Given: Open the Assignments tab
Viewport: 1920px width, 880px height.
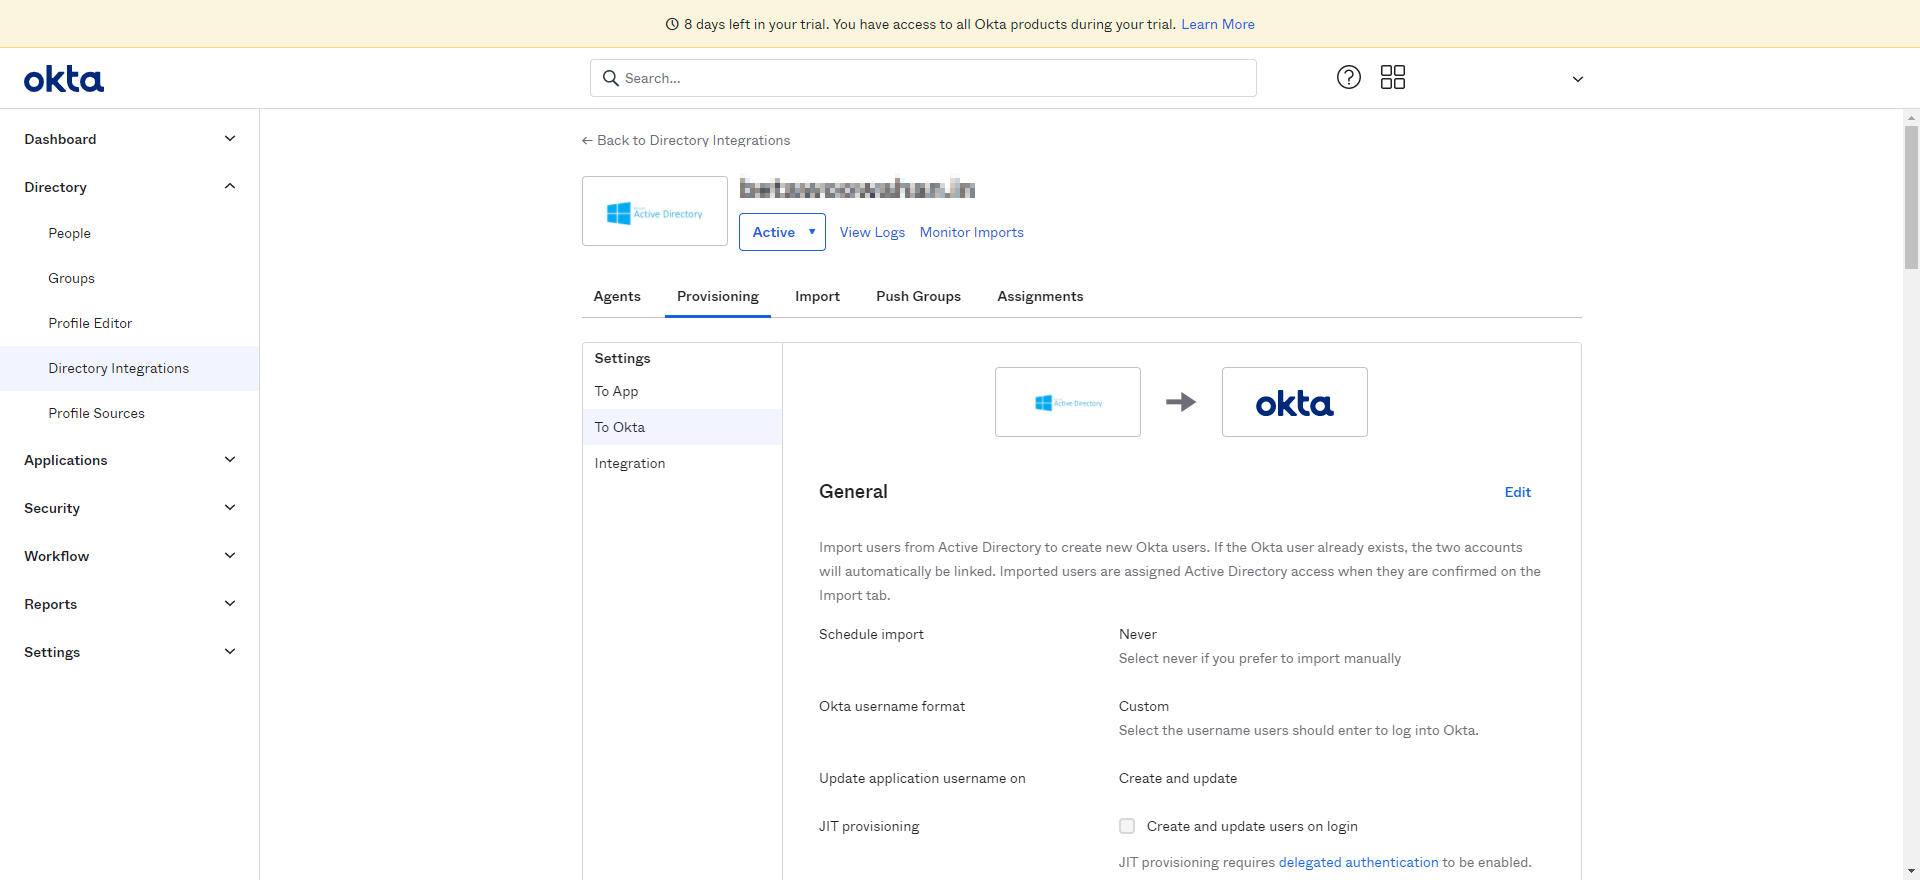Looking at the screenshot, I should [1040, 296].
